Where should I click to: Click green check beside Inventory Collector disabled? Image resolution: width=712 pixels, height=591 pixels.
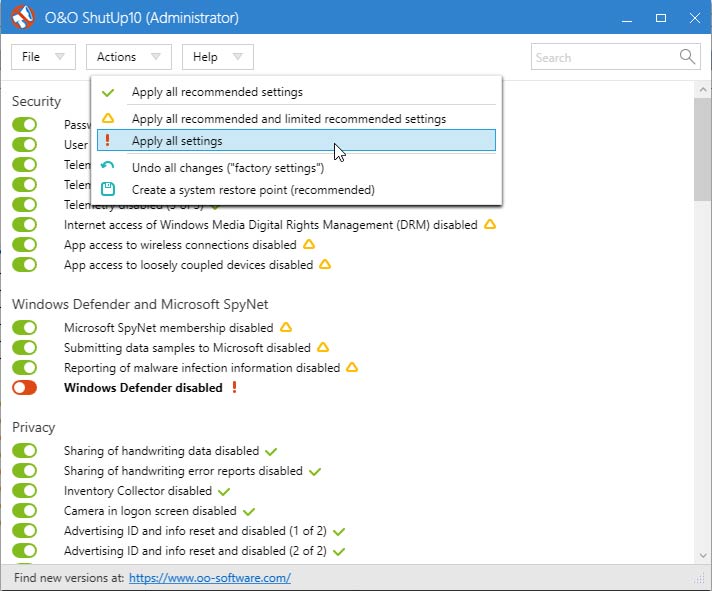coord(224,492)
